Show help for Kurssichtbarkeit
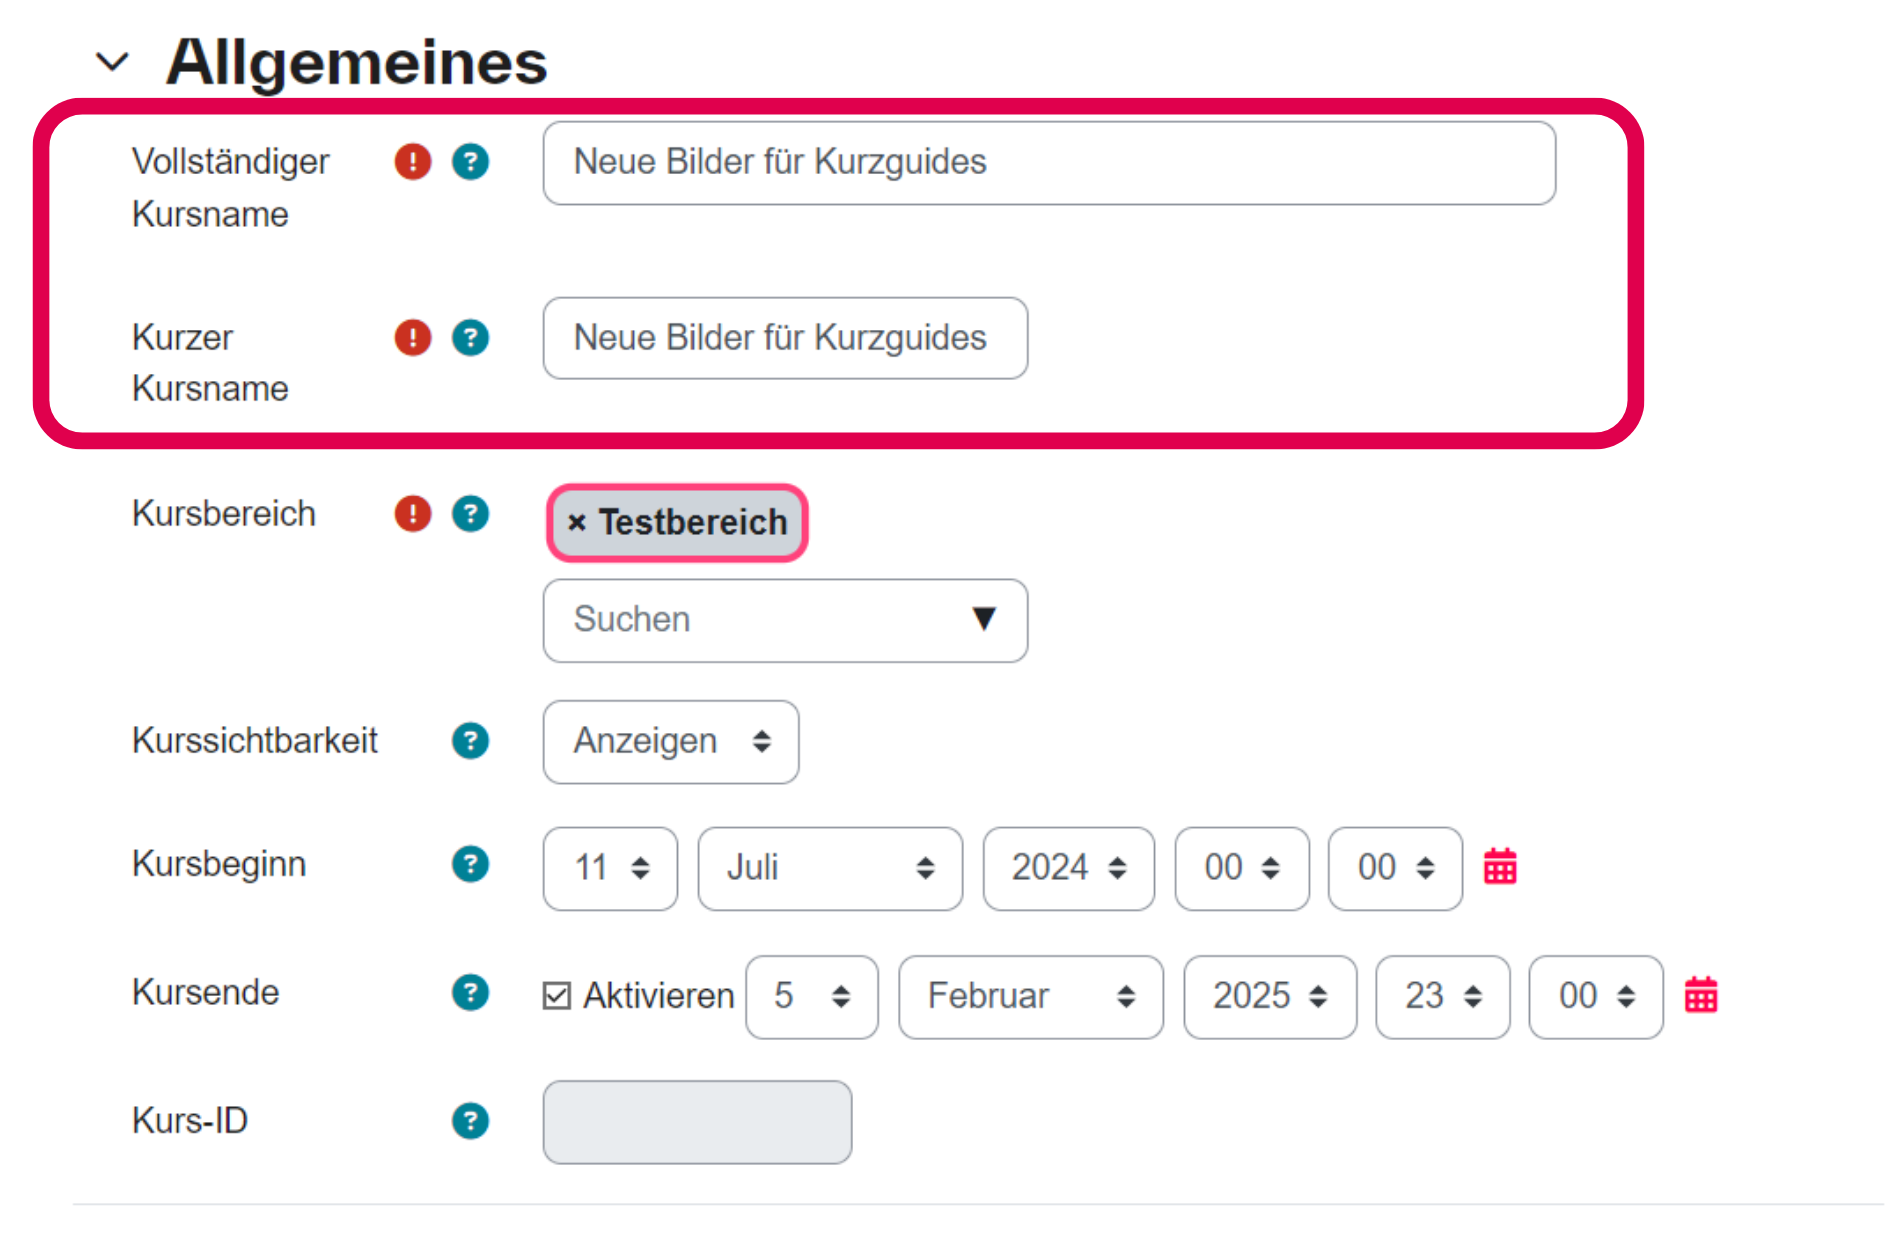This screenshot has width=1902, height=1233. point(470,741)
